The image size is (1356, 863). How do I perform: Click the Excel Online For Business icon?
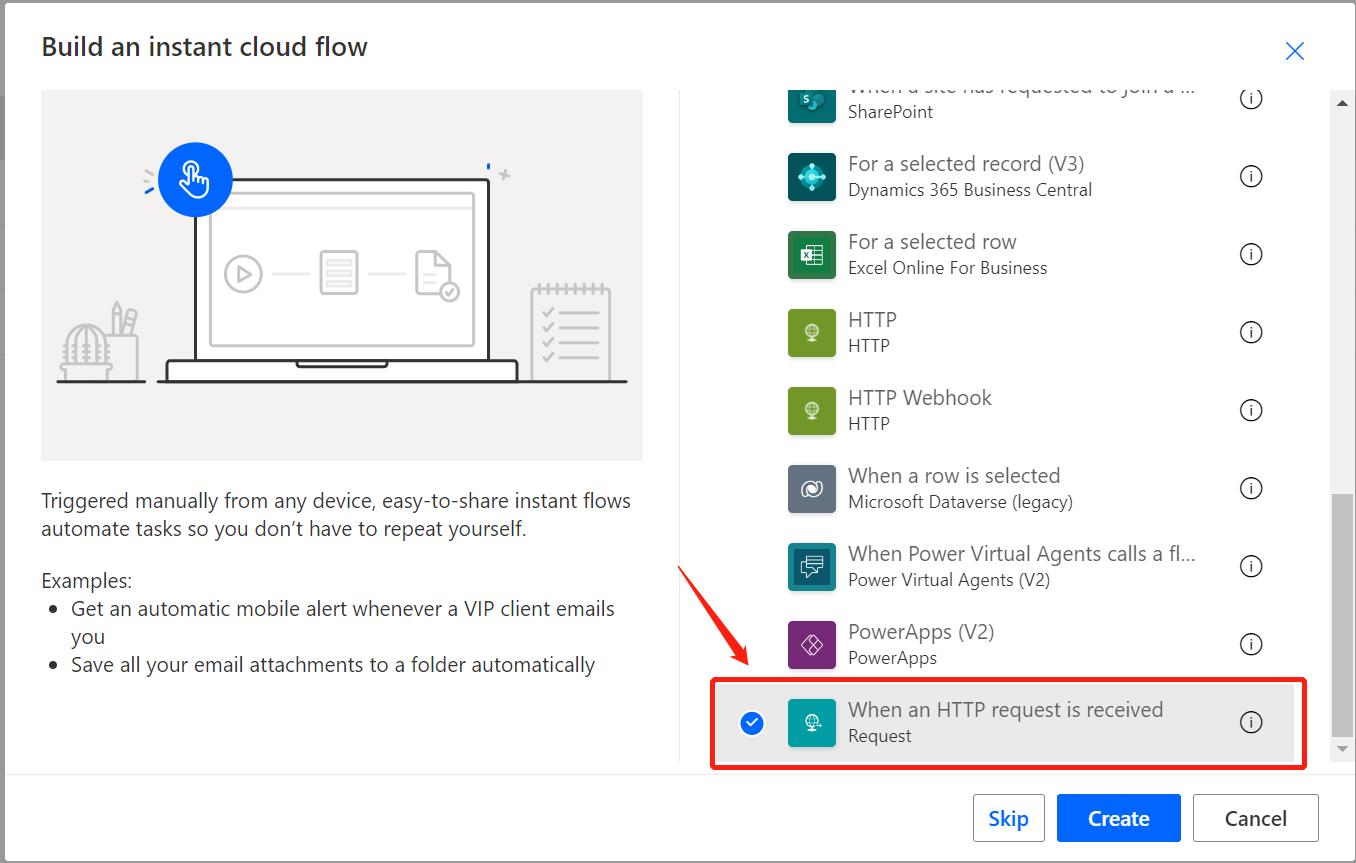pyautogui.click(x=811, y=254)
